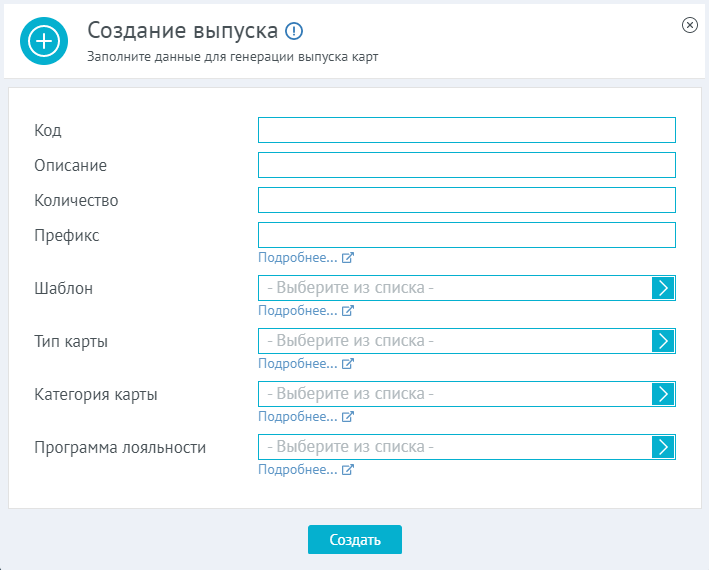Screen dimensions: 709x570
Task: Click the Создать button
Action: pyautogui.click(x=355, y=539)
